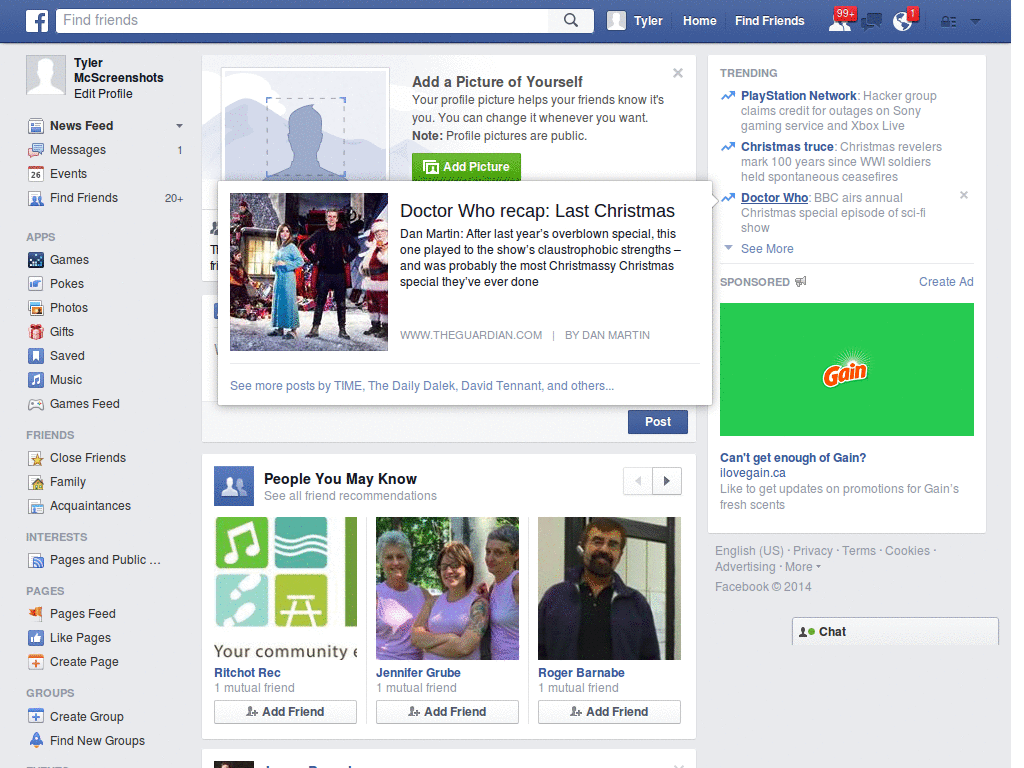Open the messages chat bubbles icon
Screen dimensions: 1024x768
coord(872,22)
